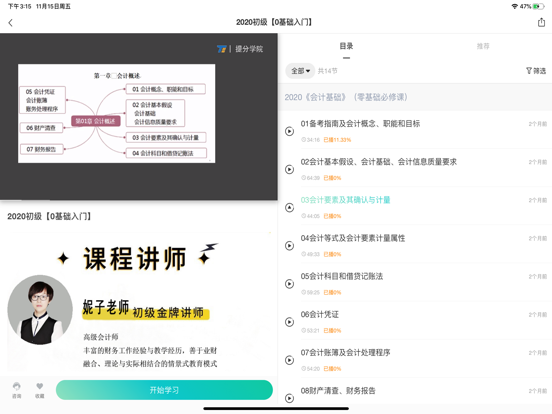Tap the 下午3:15 time in the status bar

tap(19, 6)
